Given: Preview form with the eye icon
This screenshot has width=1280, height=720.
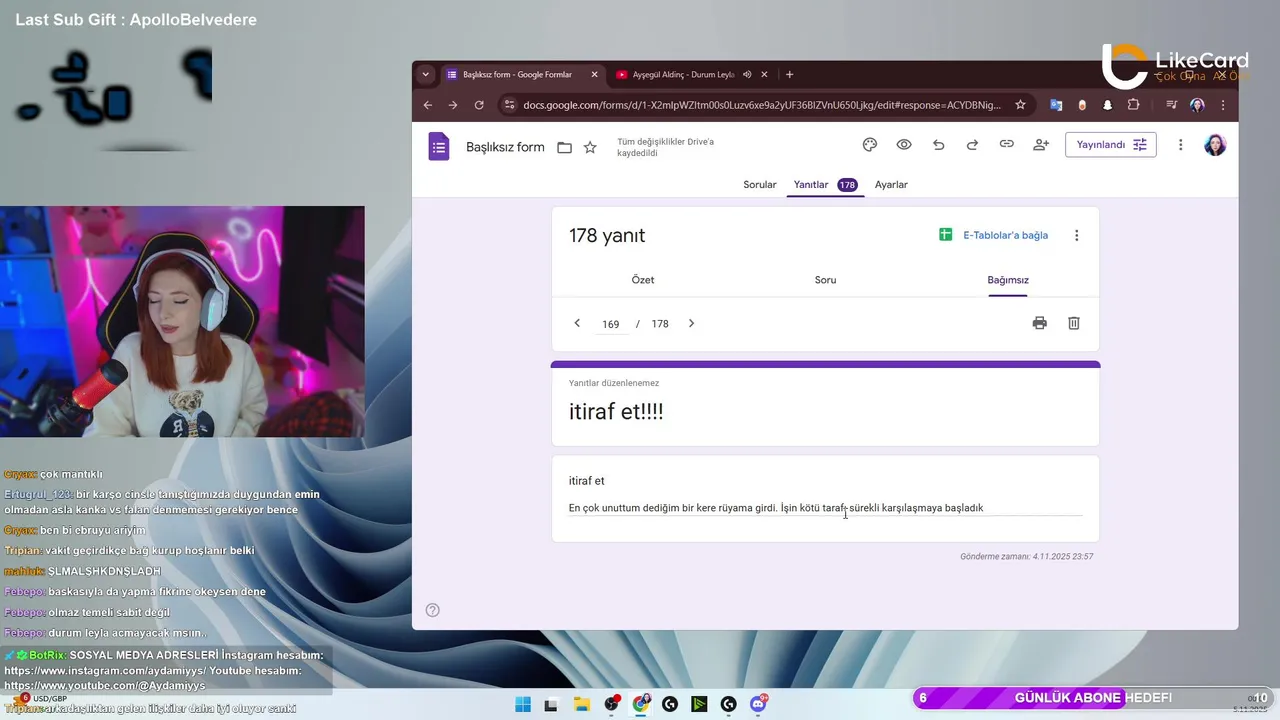Looking at the screenshot, I should 904,145.
